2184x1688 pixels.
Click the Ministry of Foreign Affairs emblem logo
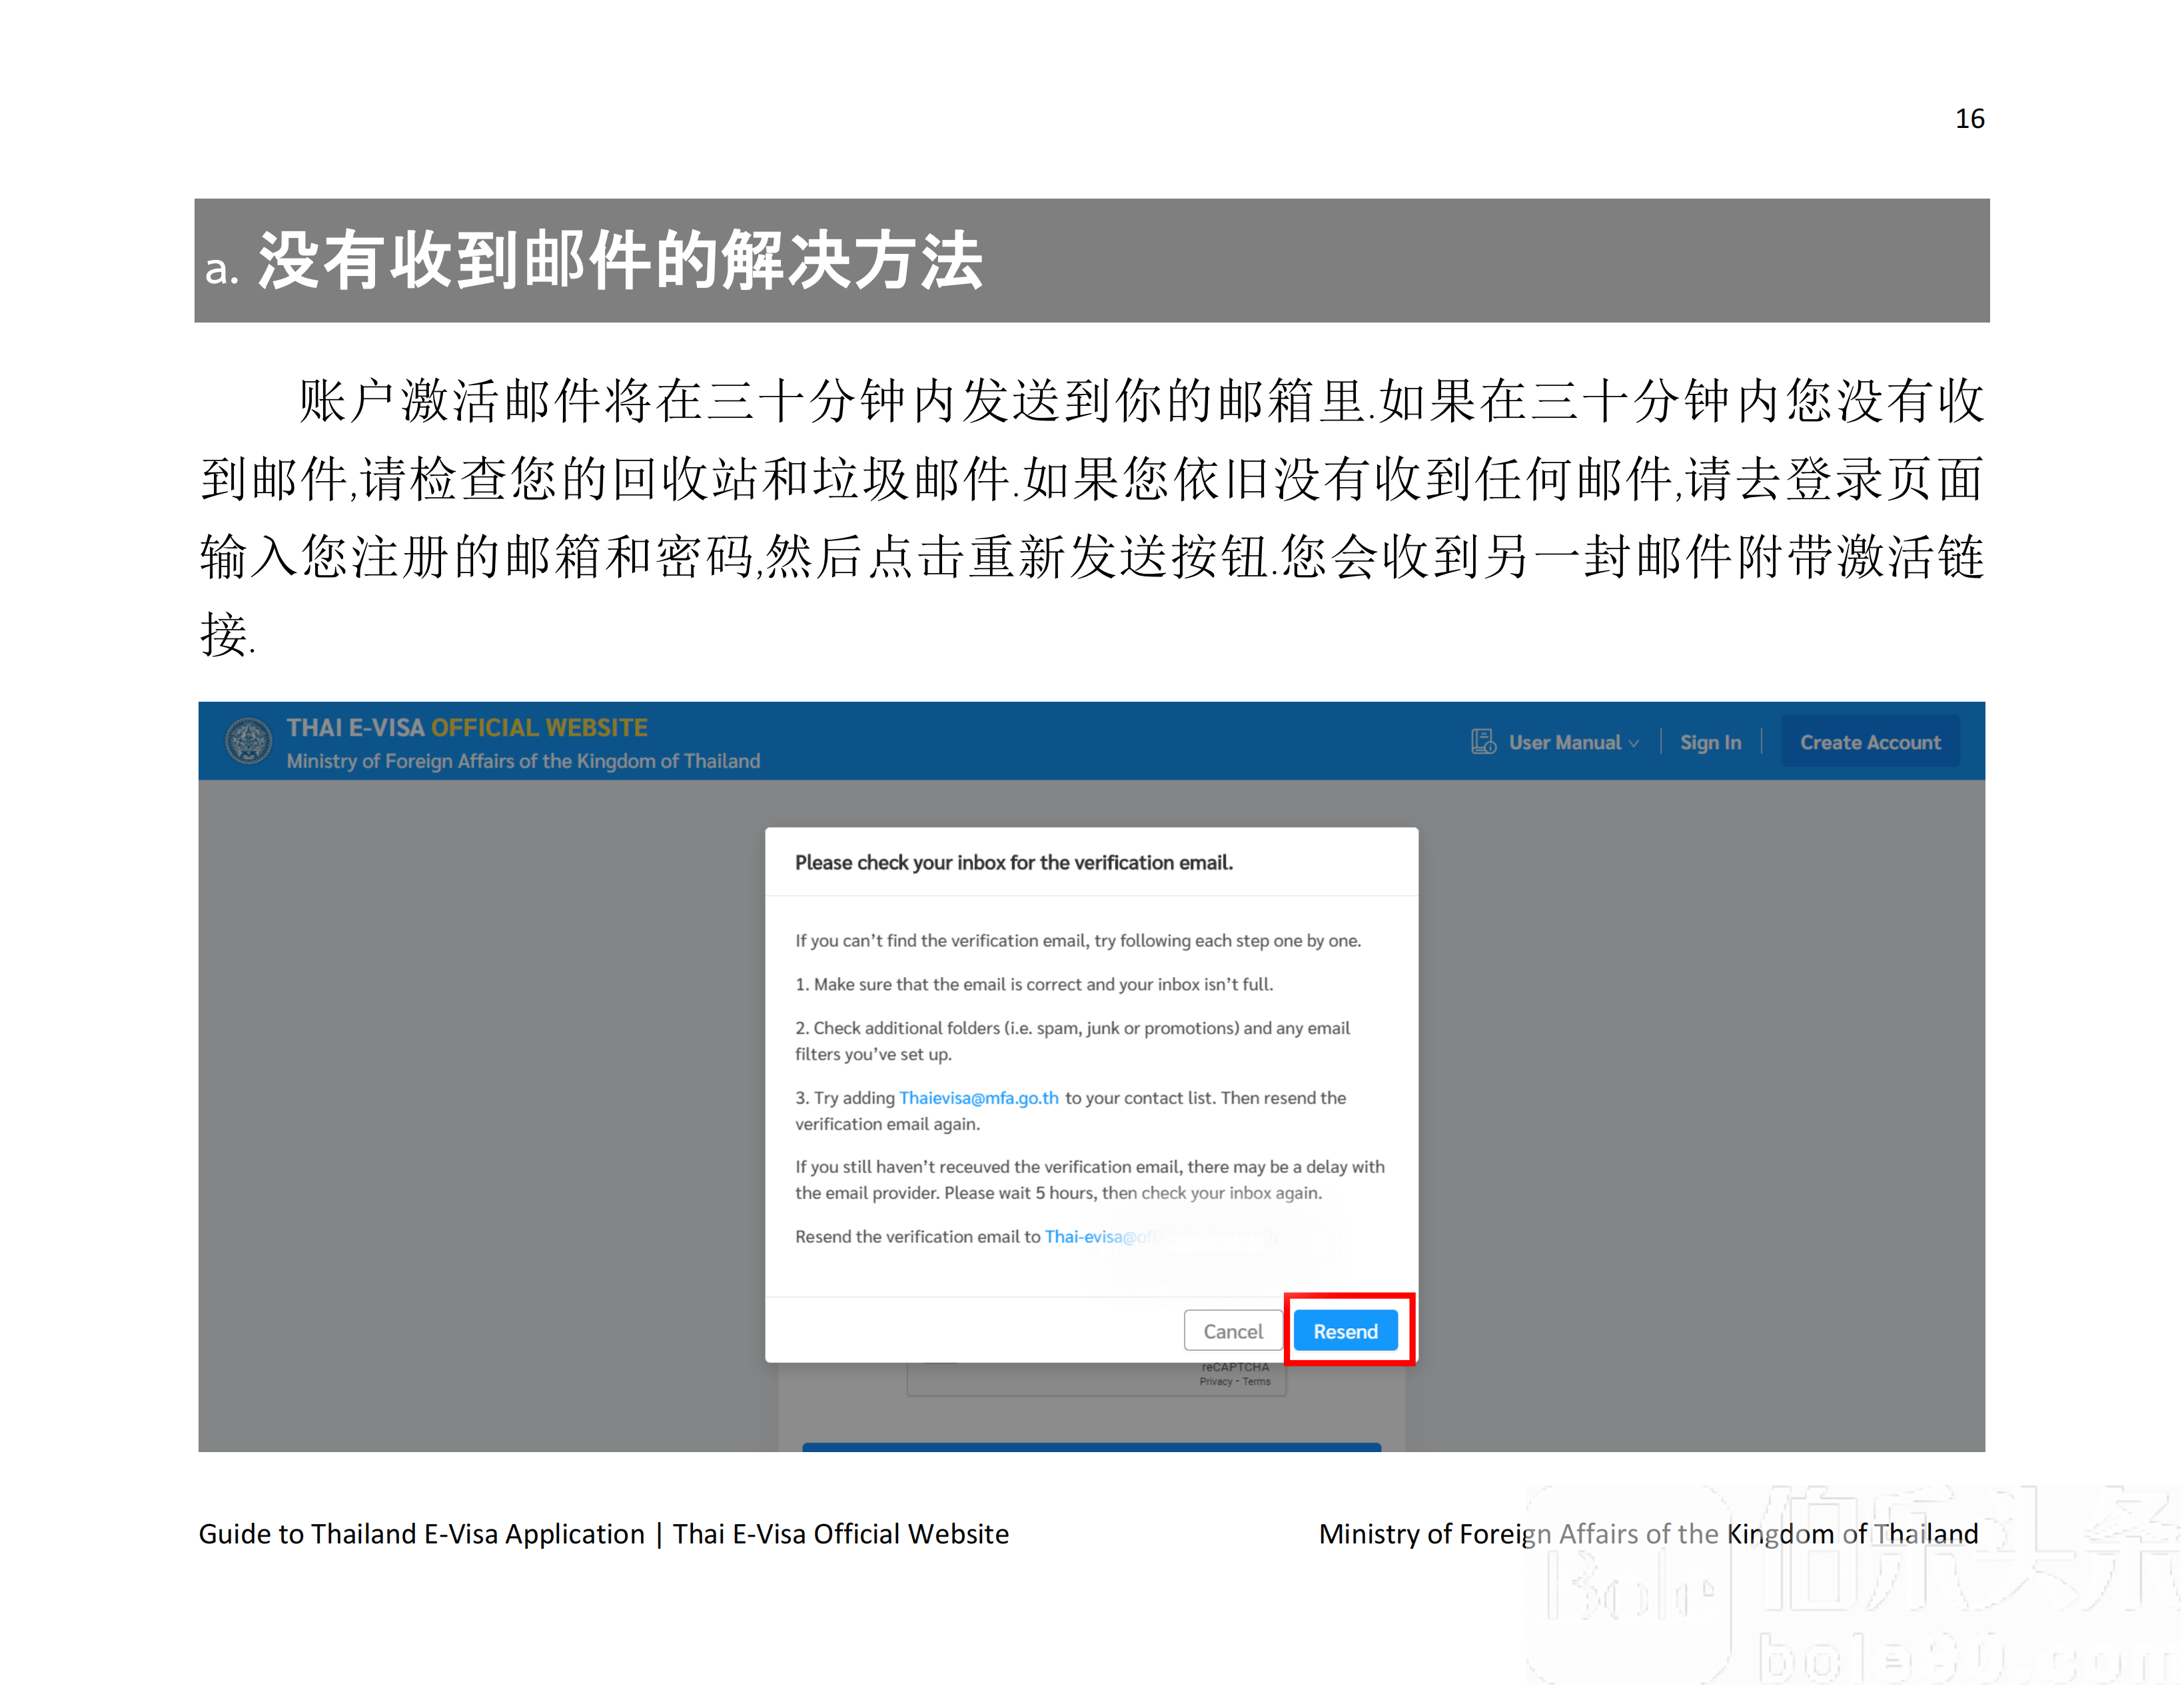click(248, 741)
